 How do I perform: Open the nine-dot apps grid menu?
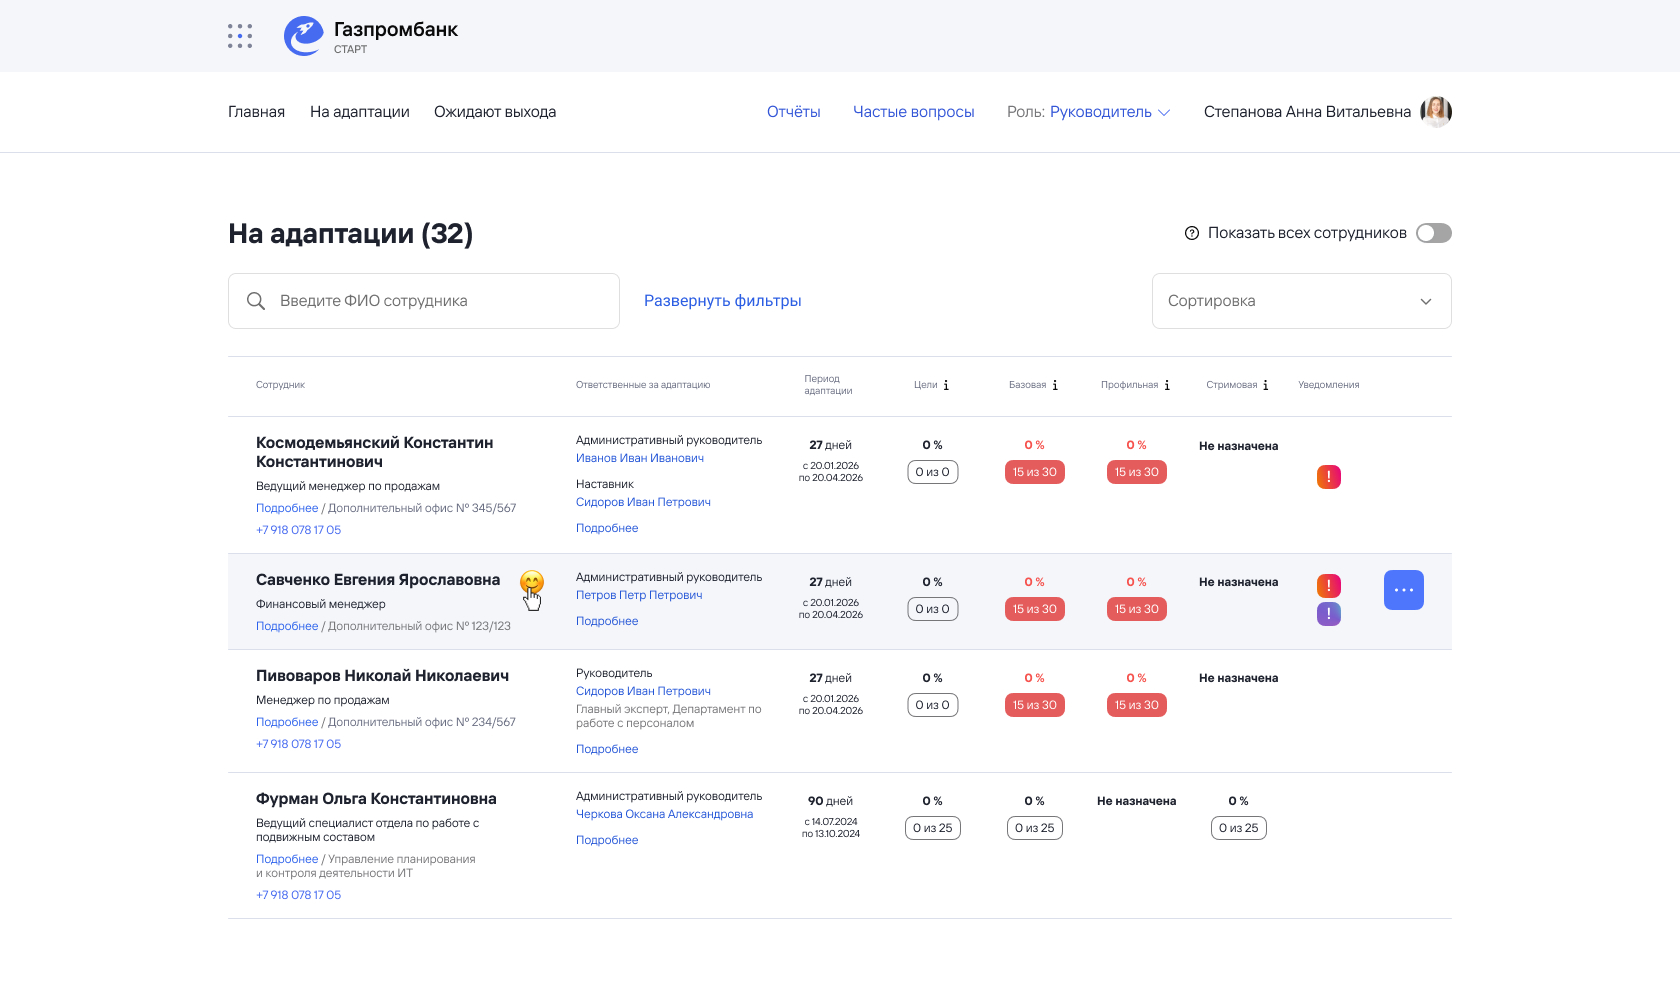pos(240,36)
